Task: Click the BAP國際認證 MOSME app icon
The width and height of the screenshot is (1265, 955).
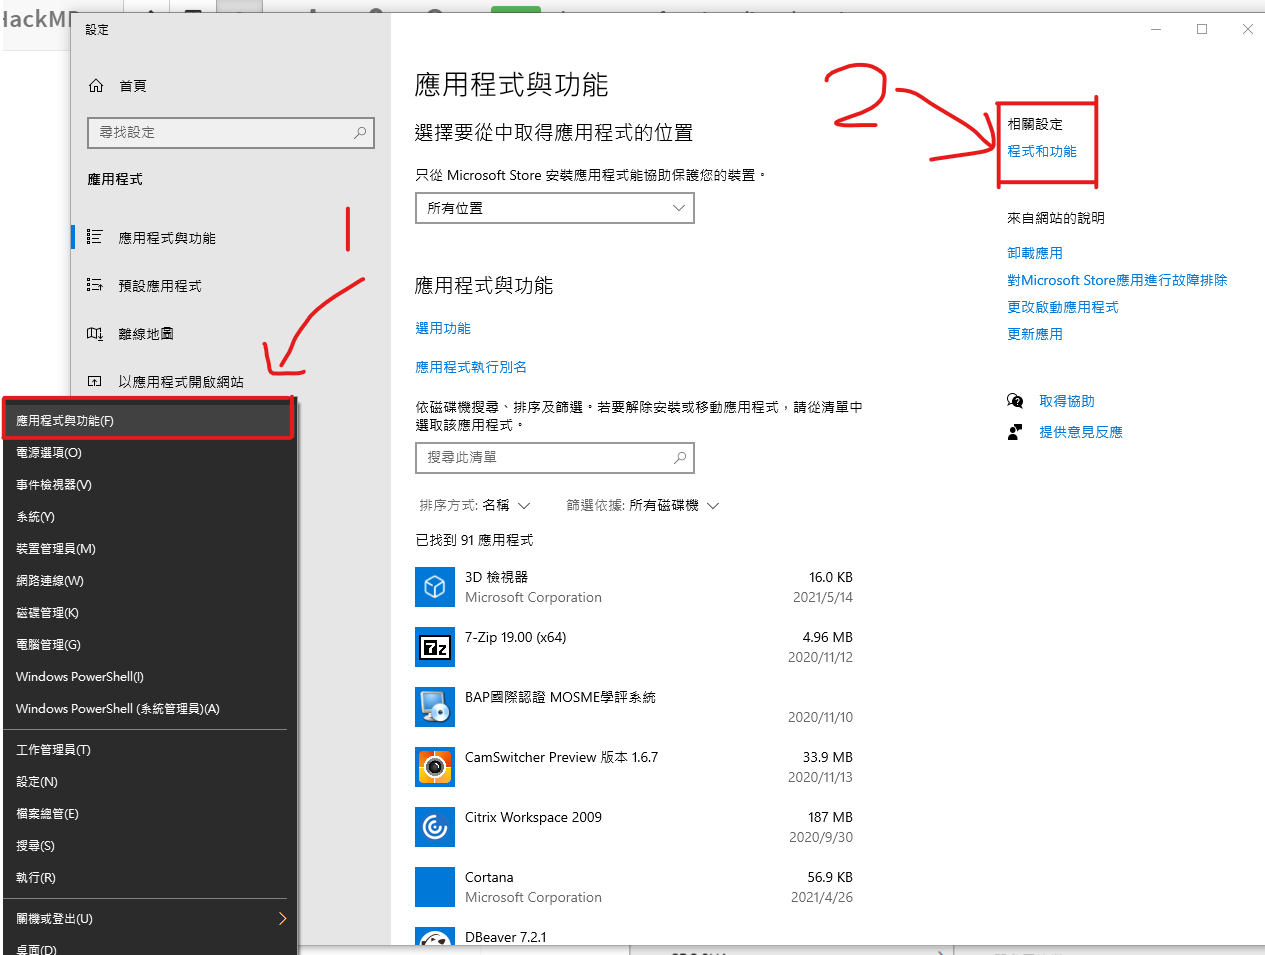Action: coord(435,707)
